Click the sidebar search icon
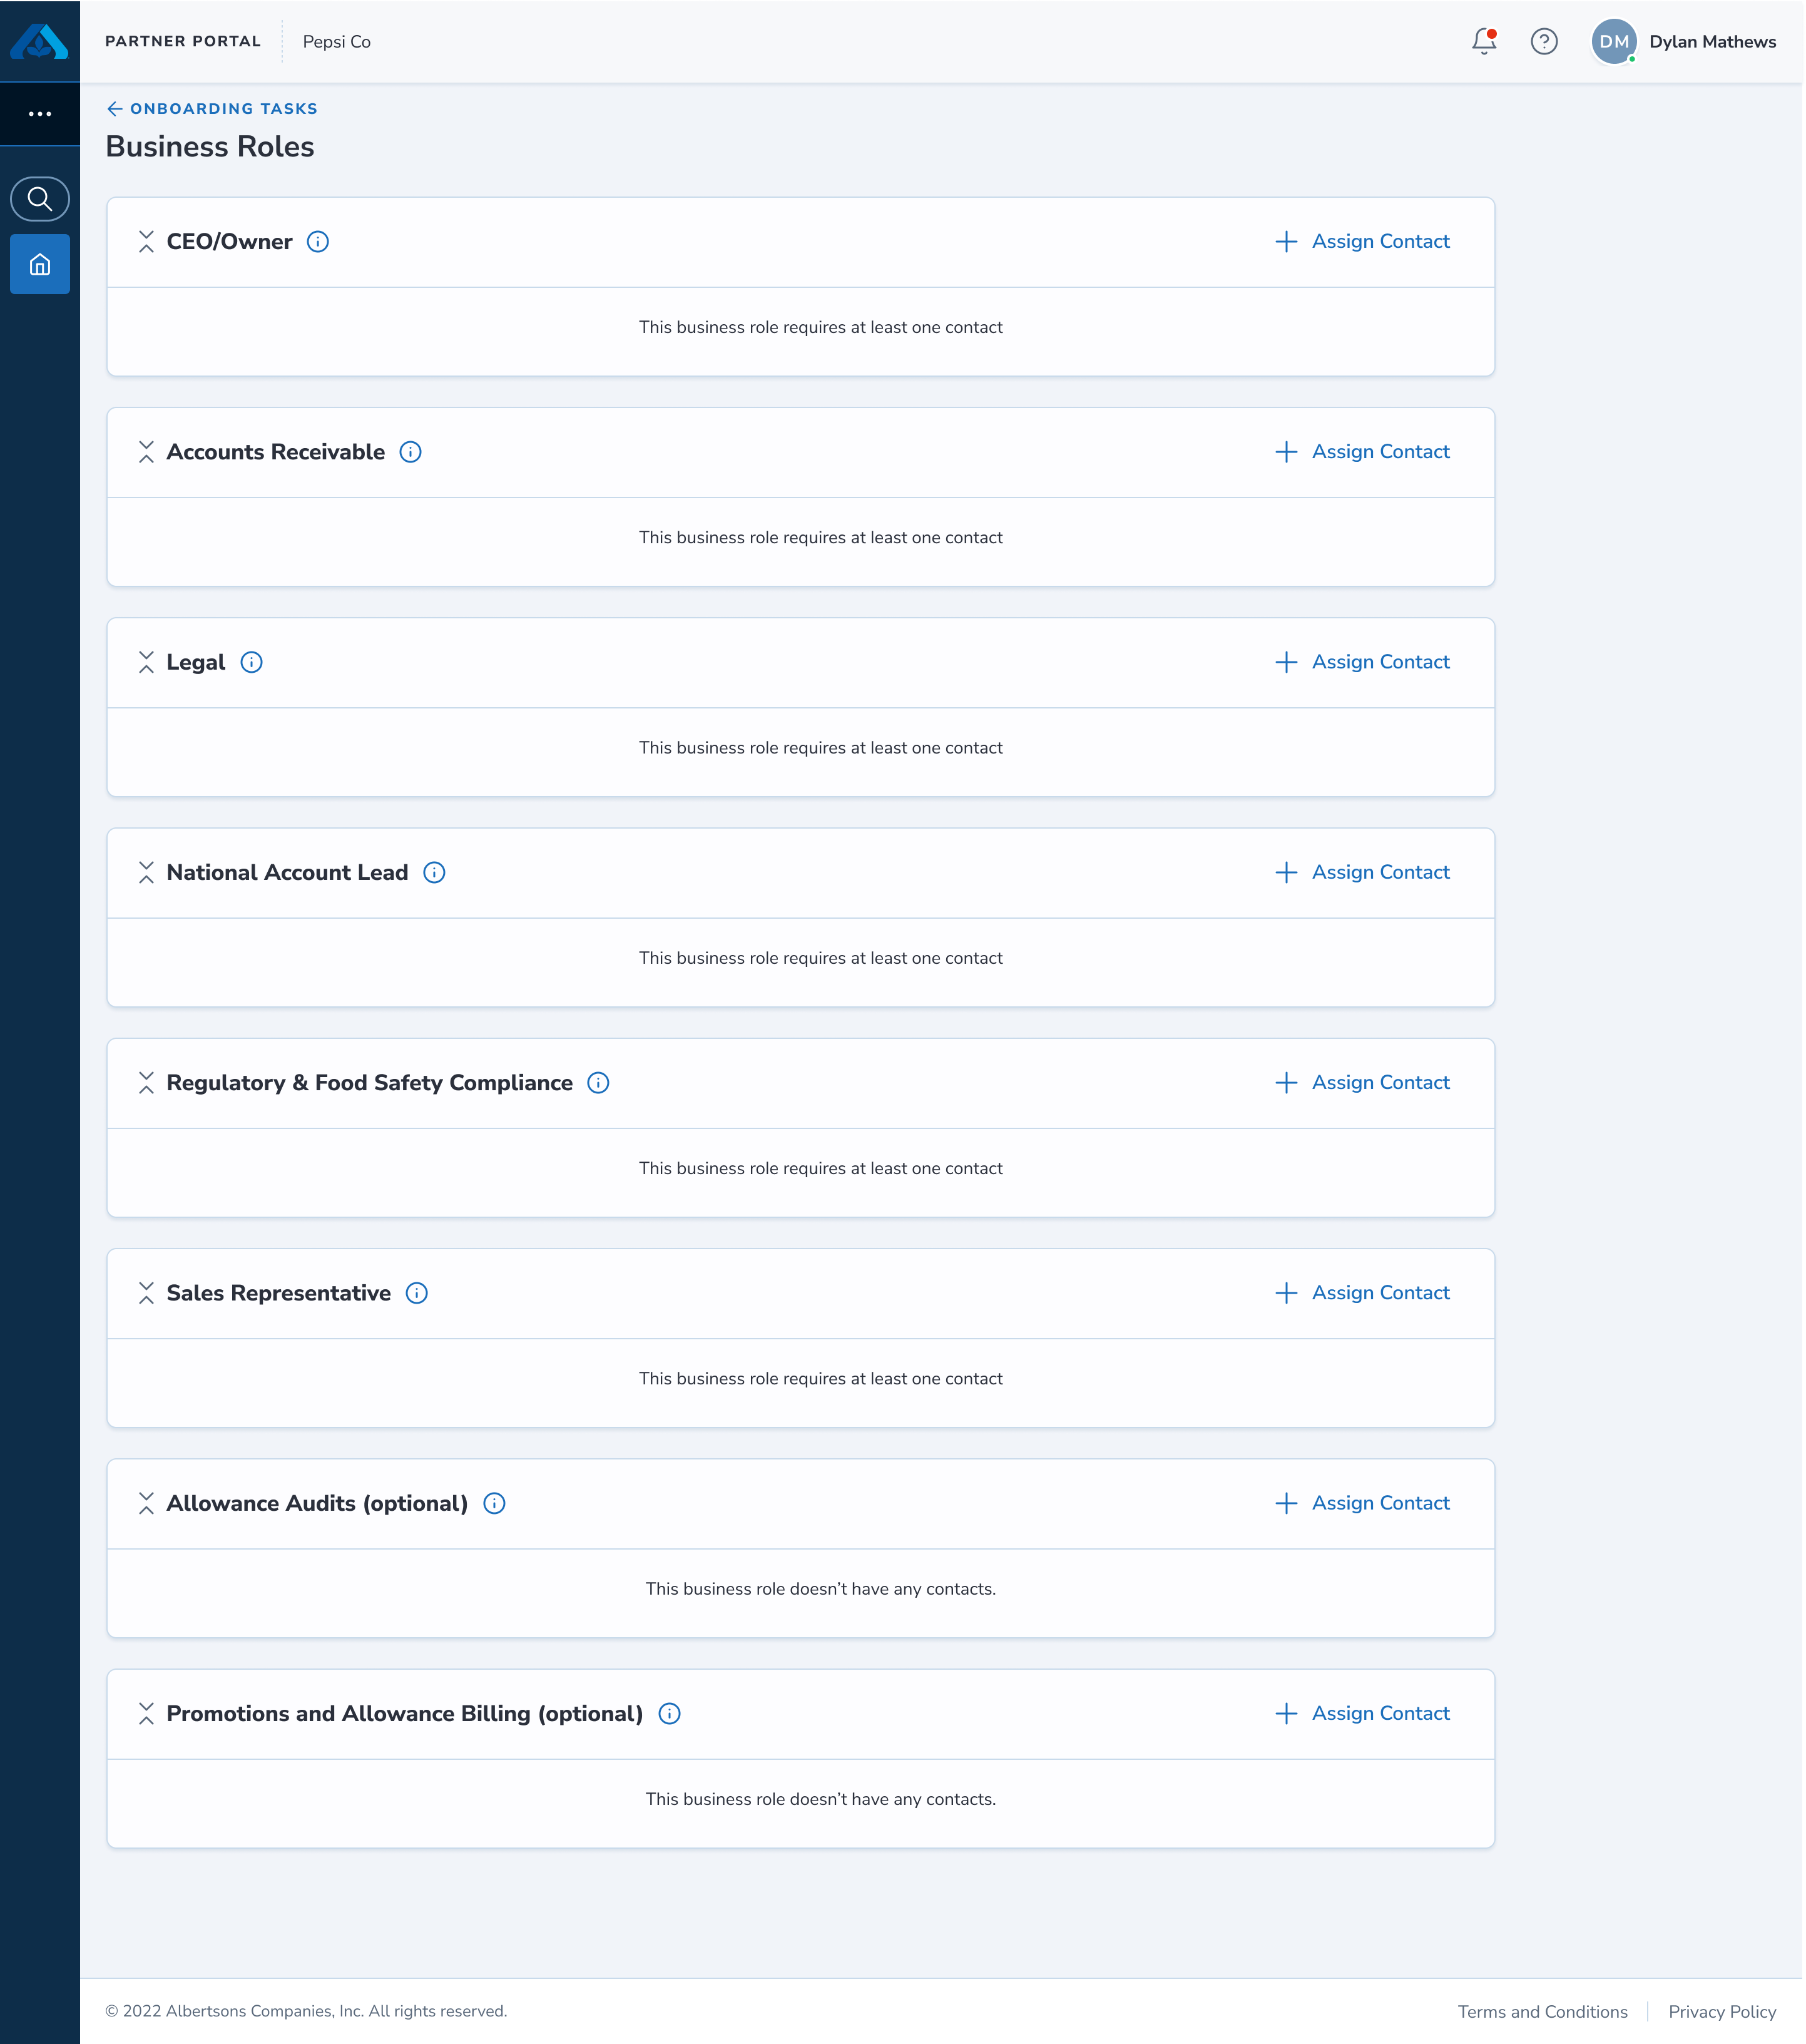 pos(40,199)
